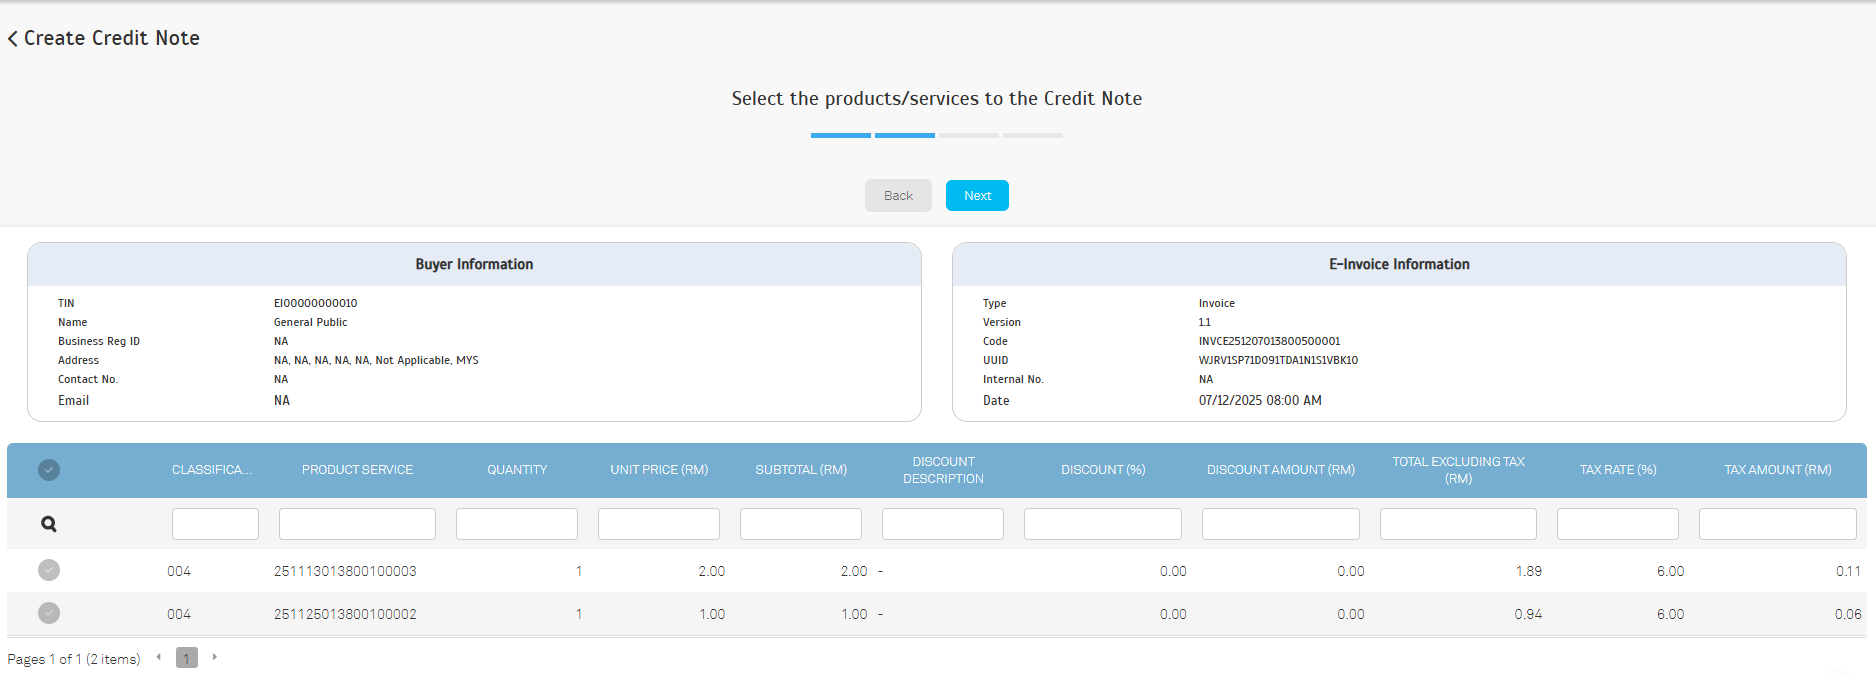Click the search magnifier icon in filter row

(48, 524)
